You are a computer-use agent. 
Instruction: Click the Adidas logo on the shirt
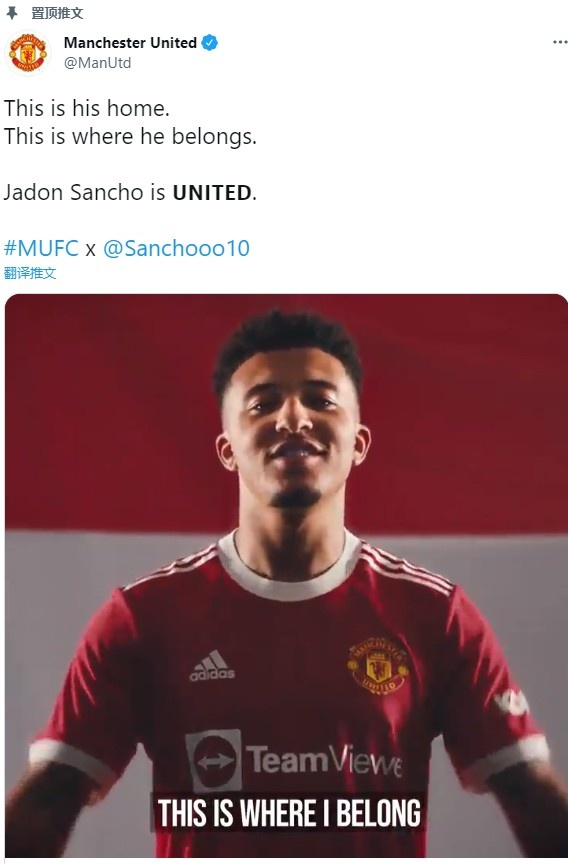(213, 666)
